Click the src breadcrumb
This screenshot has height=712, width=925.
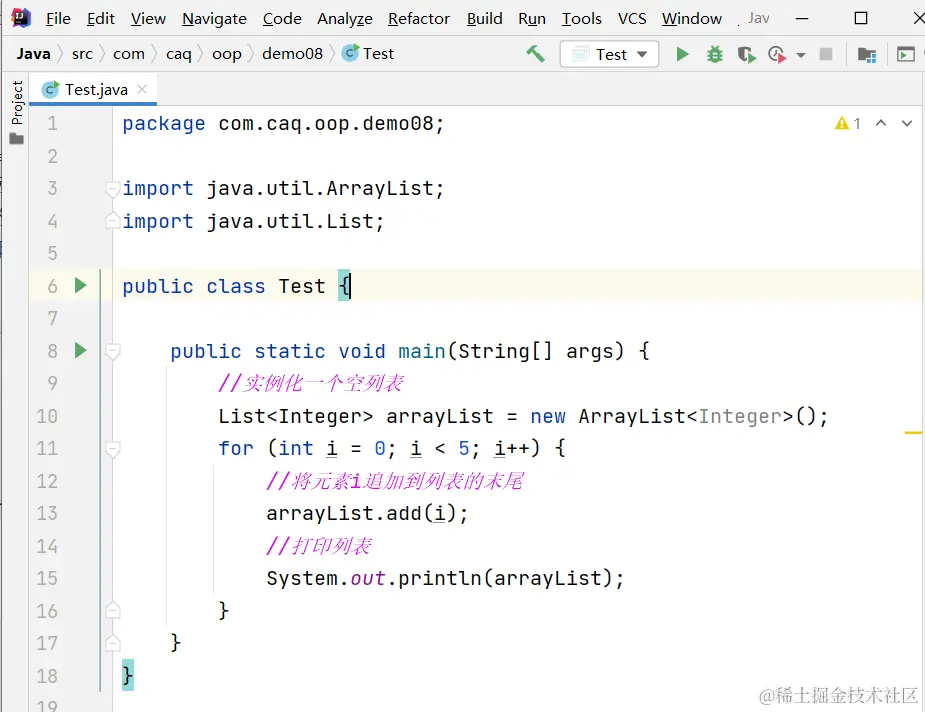click(82, 54)
